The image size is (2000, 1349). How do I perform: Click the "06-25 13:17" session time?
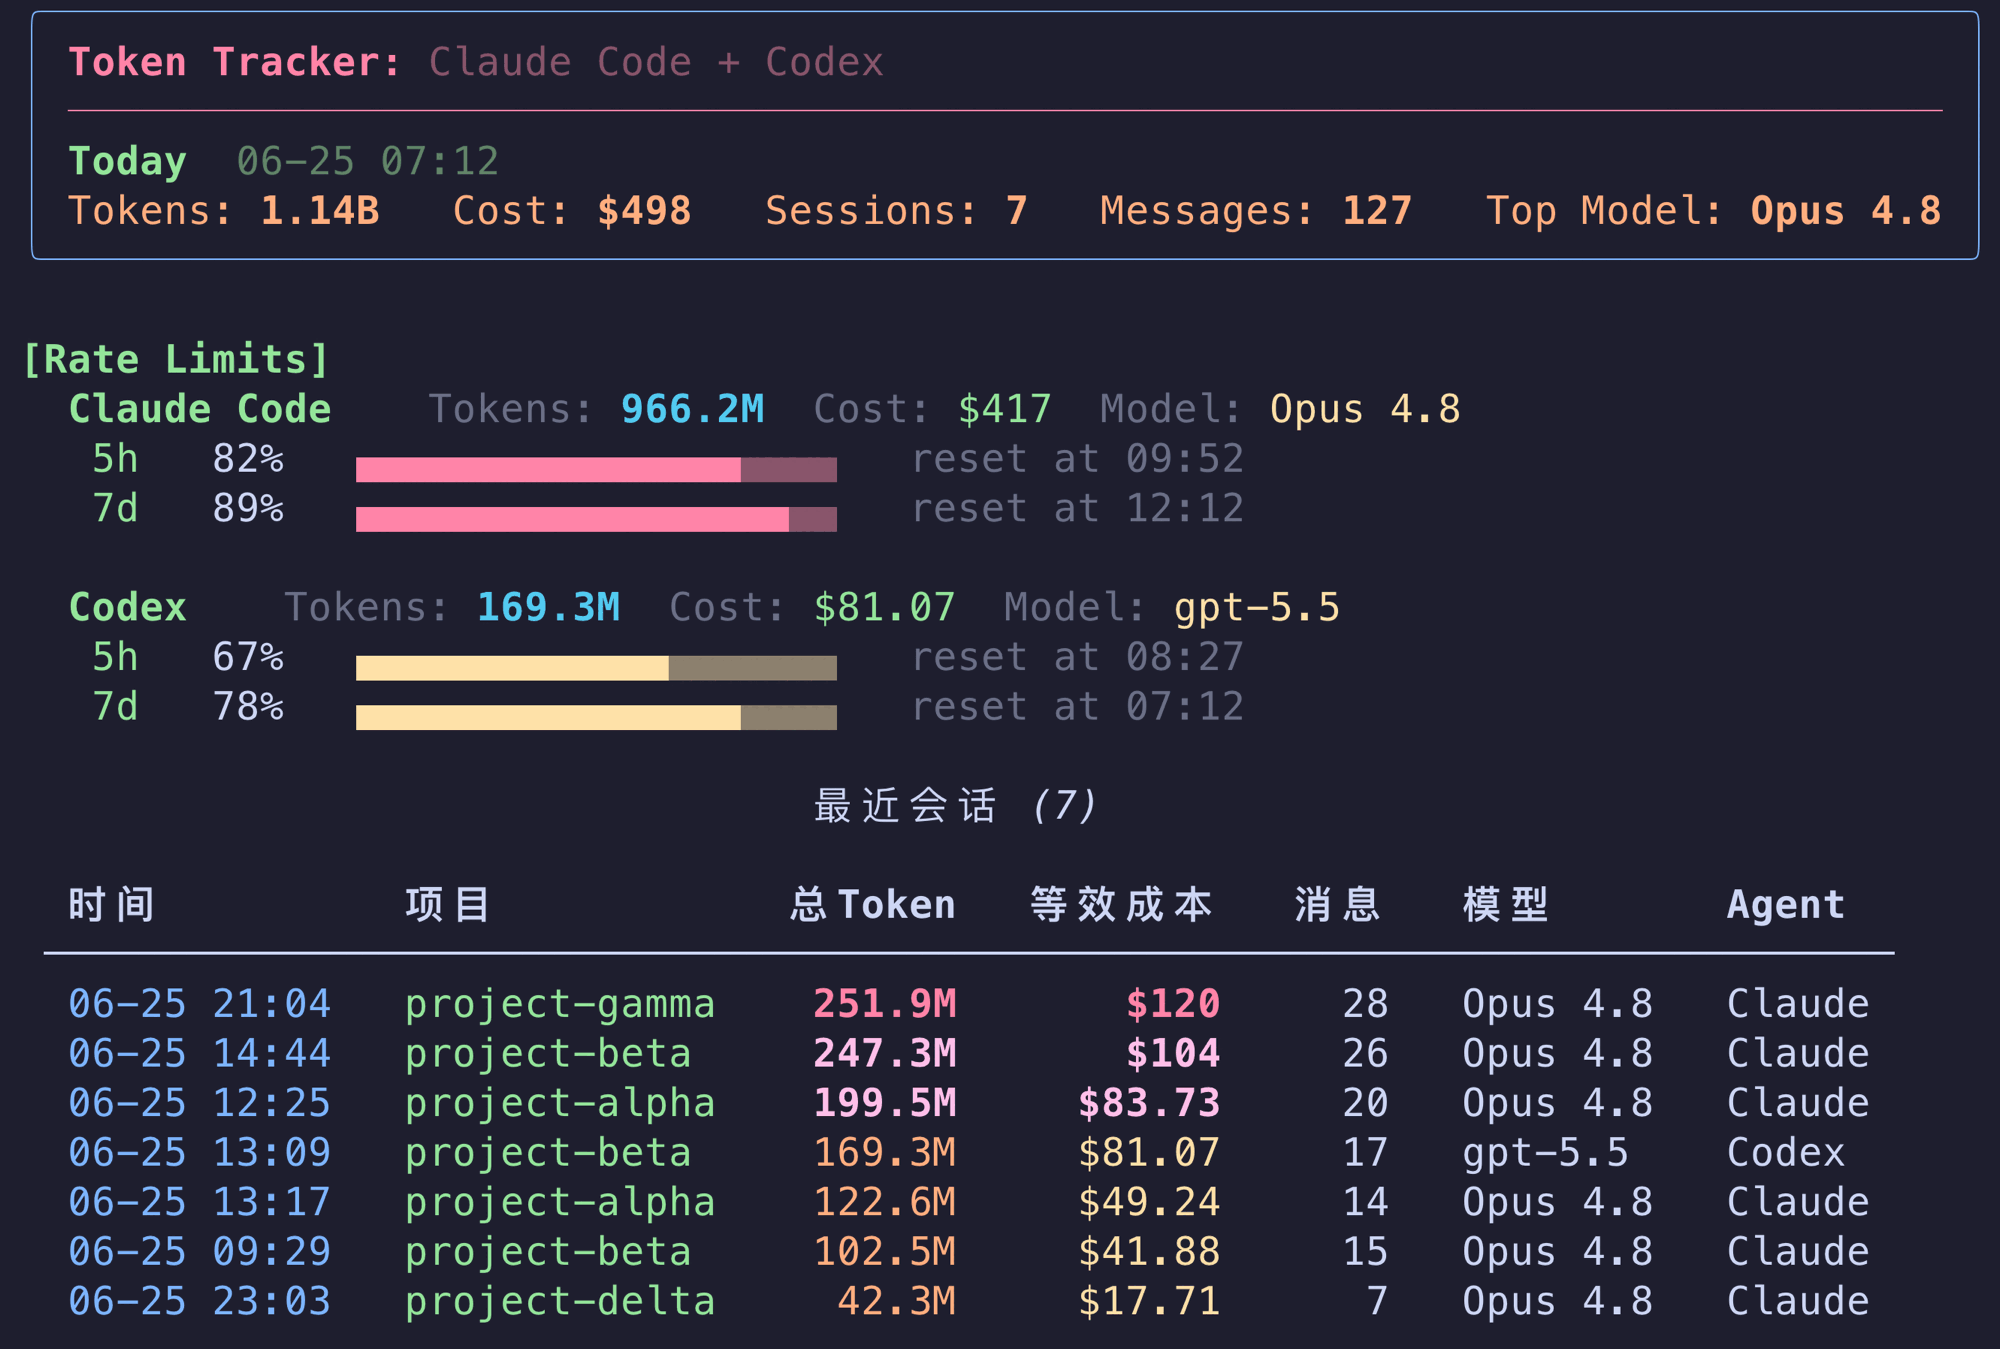[200, 1201]
